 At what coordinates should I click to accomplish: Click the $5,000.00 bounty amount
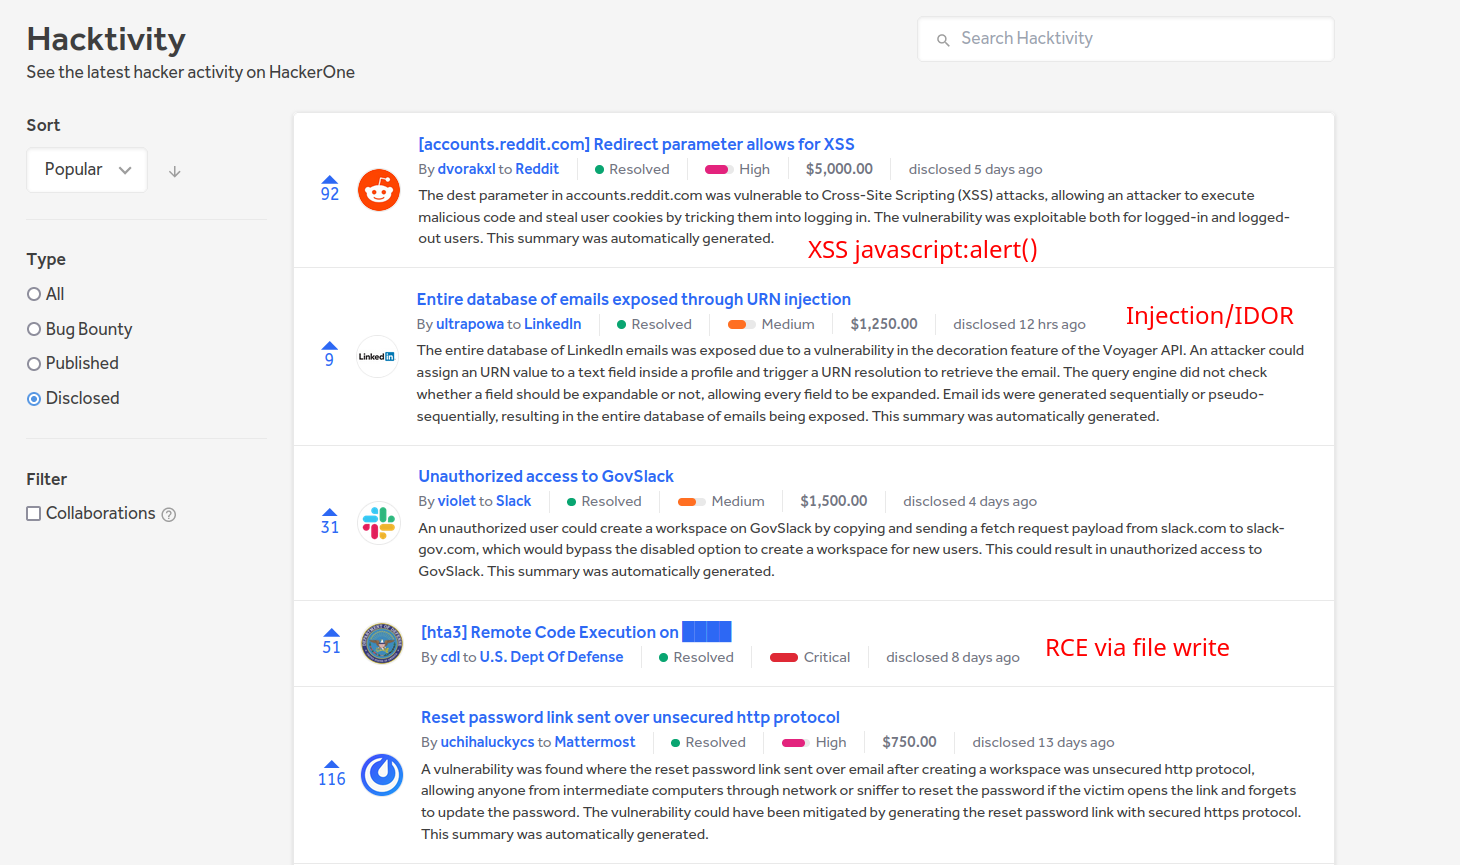coord(839,170)
